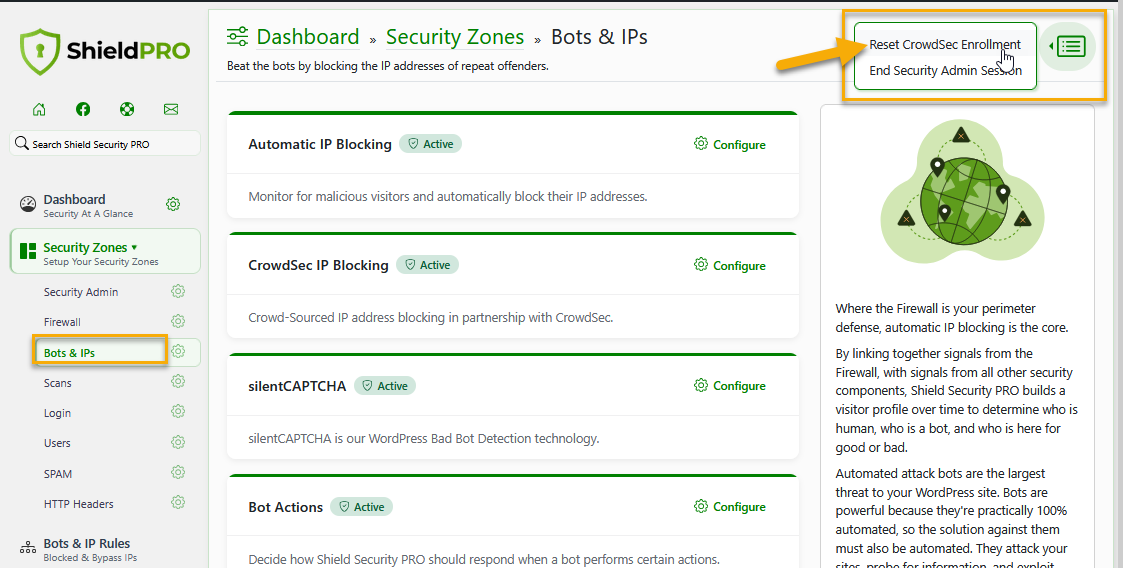Open gear icon next to Users

178,442
